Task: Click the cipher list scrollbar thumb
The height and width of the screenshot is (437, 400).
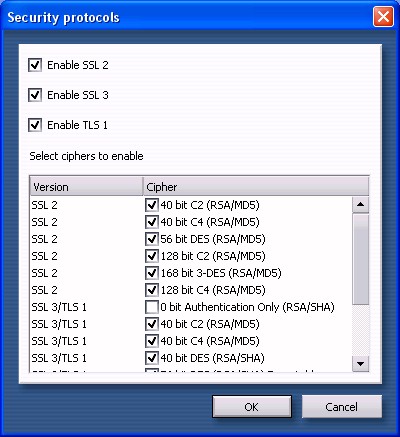Action: click(360, 259)
